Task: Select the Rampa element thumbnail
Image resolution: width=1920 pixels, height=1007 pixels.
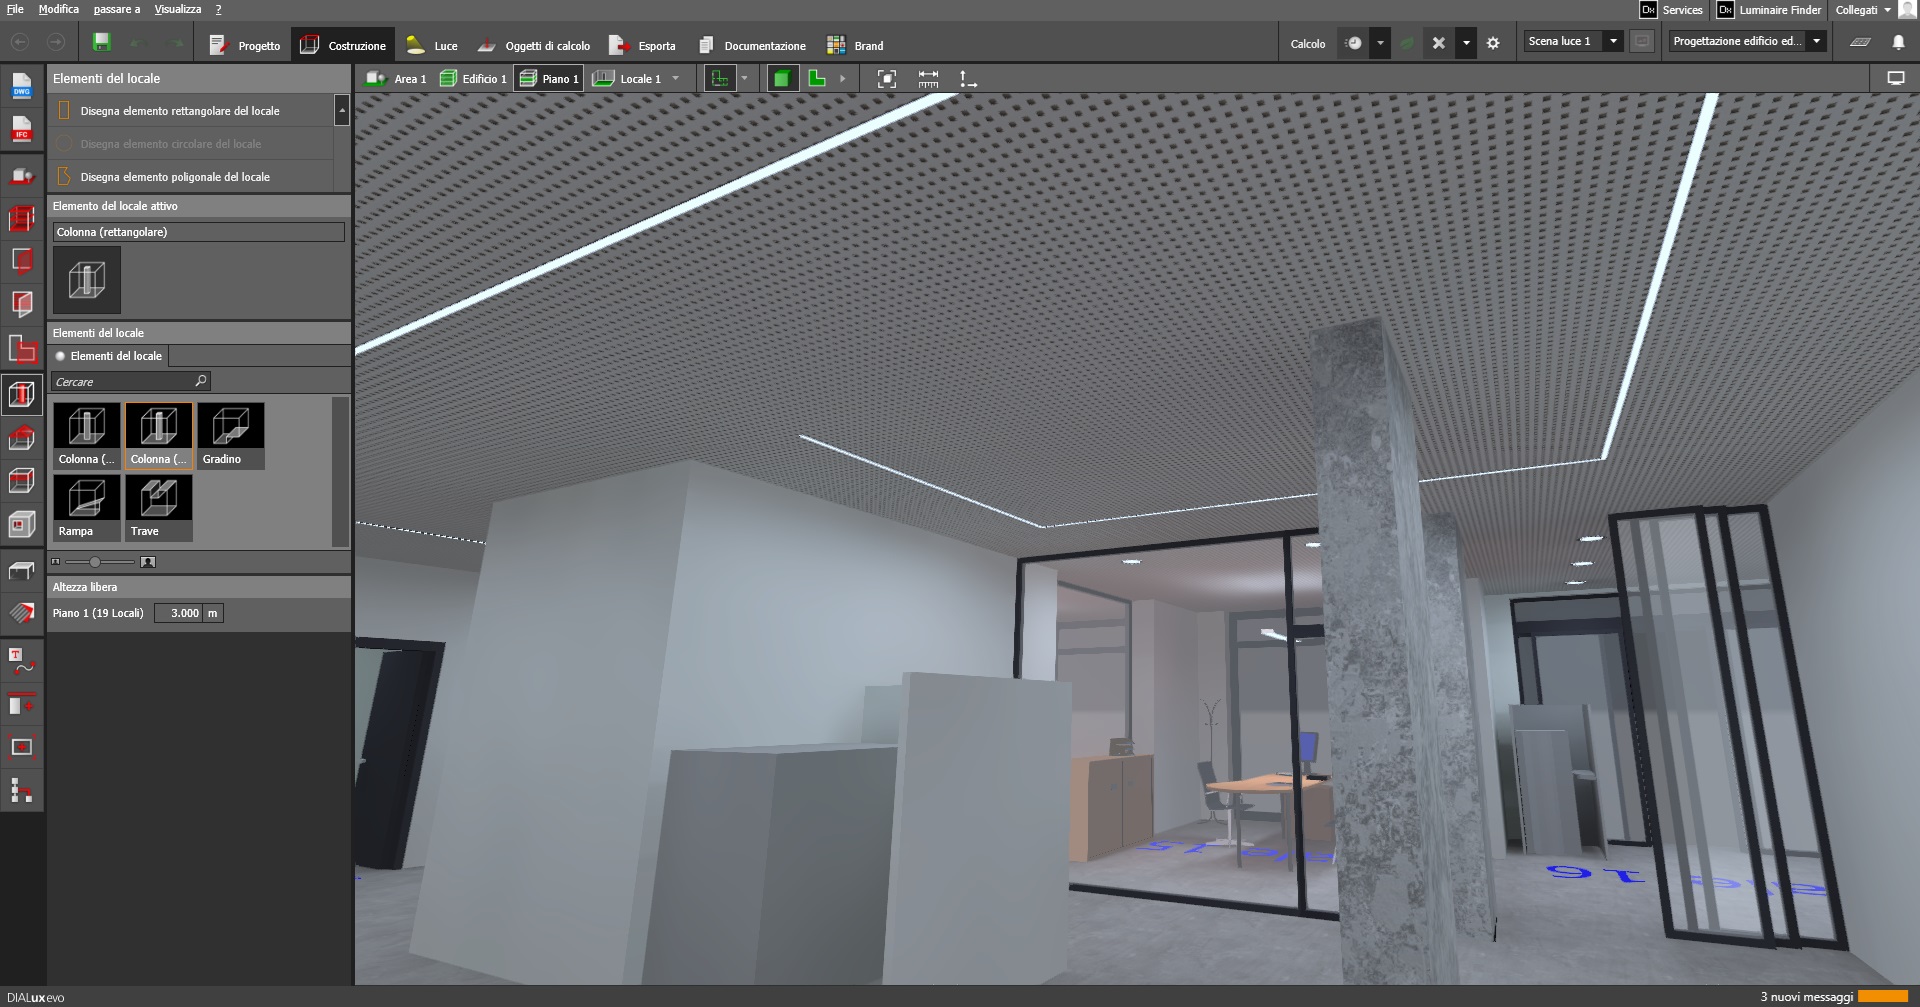Action: pos(87,508)
